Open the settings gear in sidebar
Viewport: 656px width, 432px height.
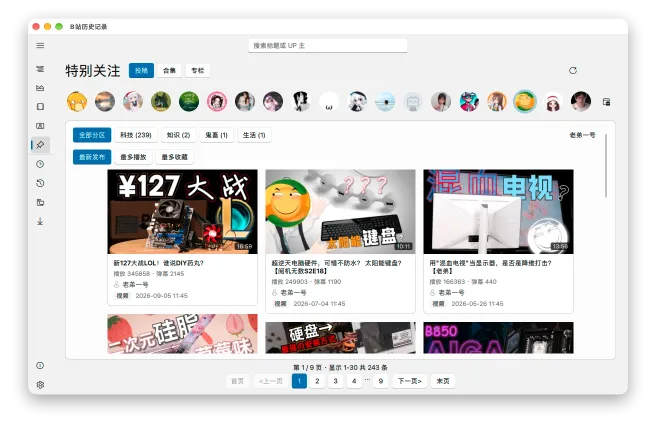40,385
